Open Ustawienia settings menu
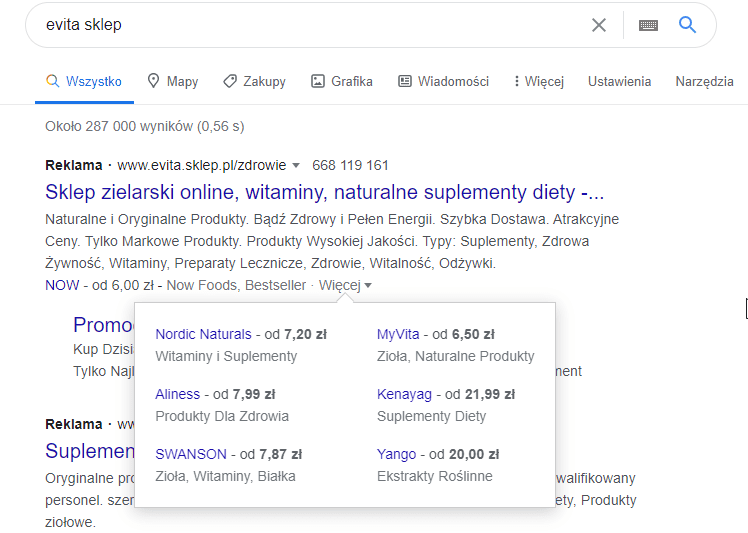748x533 pixels. pos(619,82)
